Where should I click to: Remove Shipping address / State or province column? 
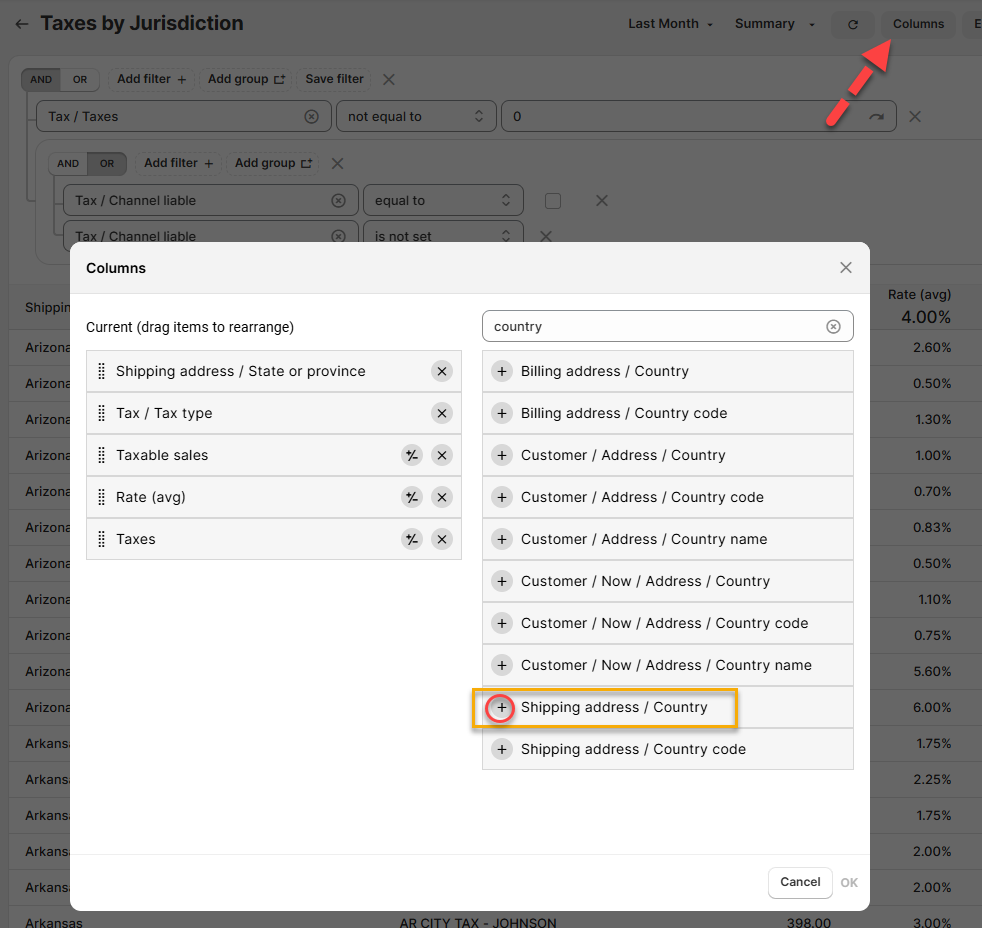441,371
